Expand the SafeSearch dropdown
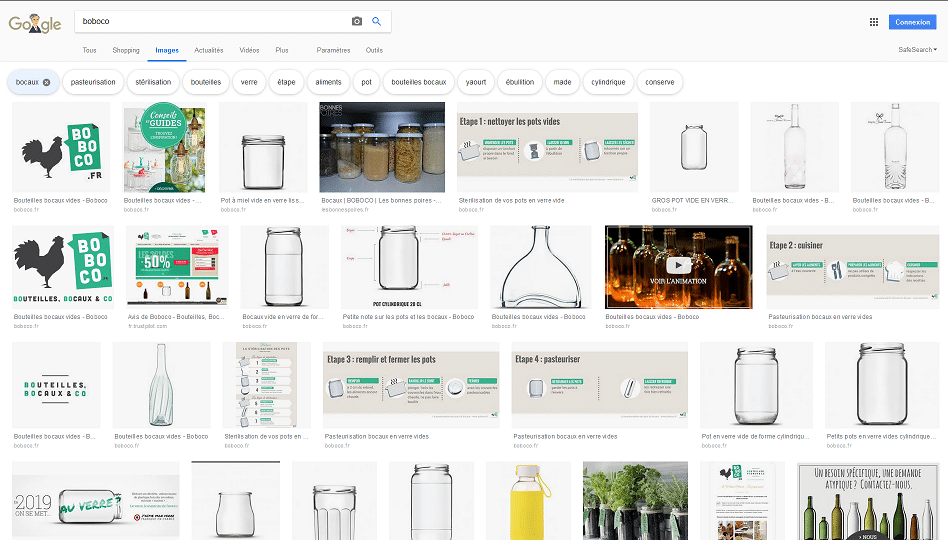Screen dimensions: 948x540 [918, 50]
